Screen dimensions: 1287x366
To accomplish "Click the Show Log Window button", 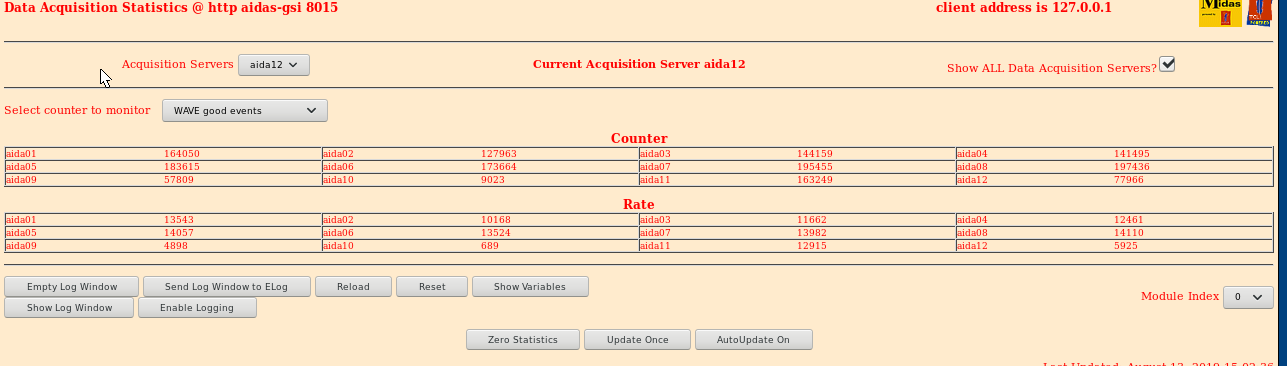I will 69,308.
